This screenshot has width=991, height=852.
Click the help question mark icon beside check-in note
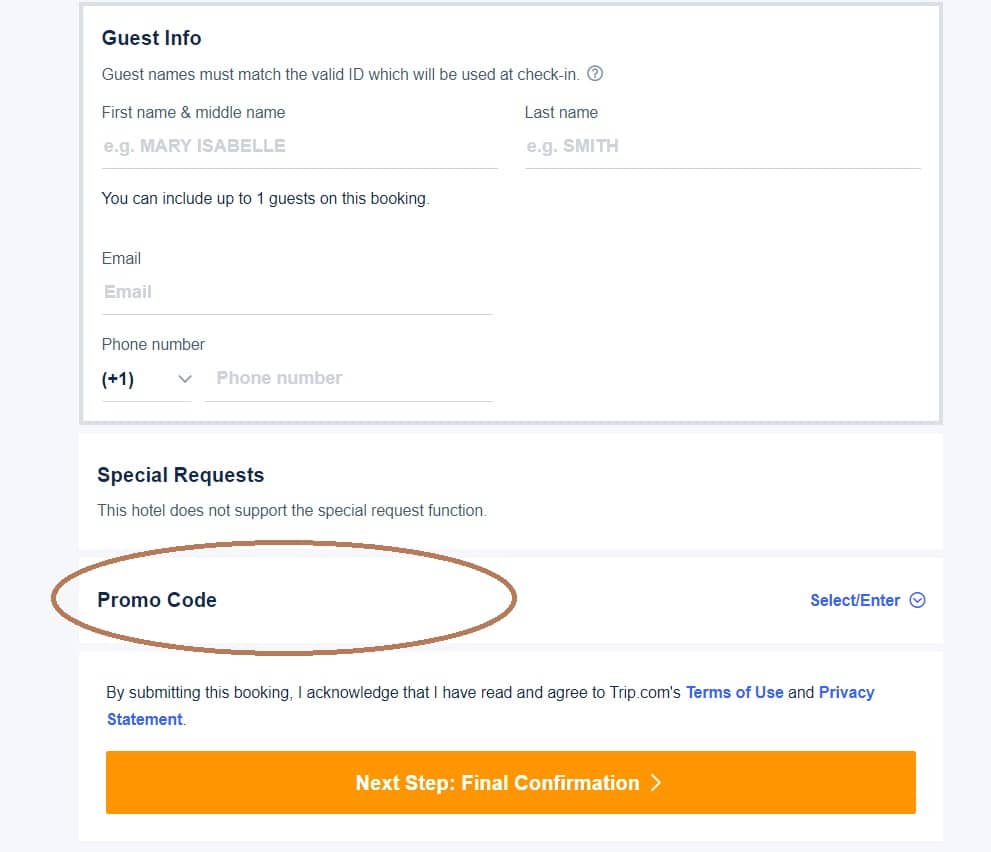click(x=594, y=74)
